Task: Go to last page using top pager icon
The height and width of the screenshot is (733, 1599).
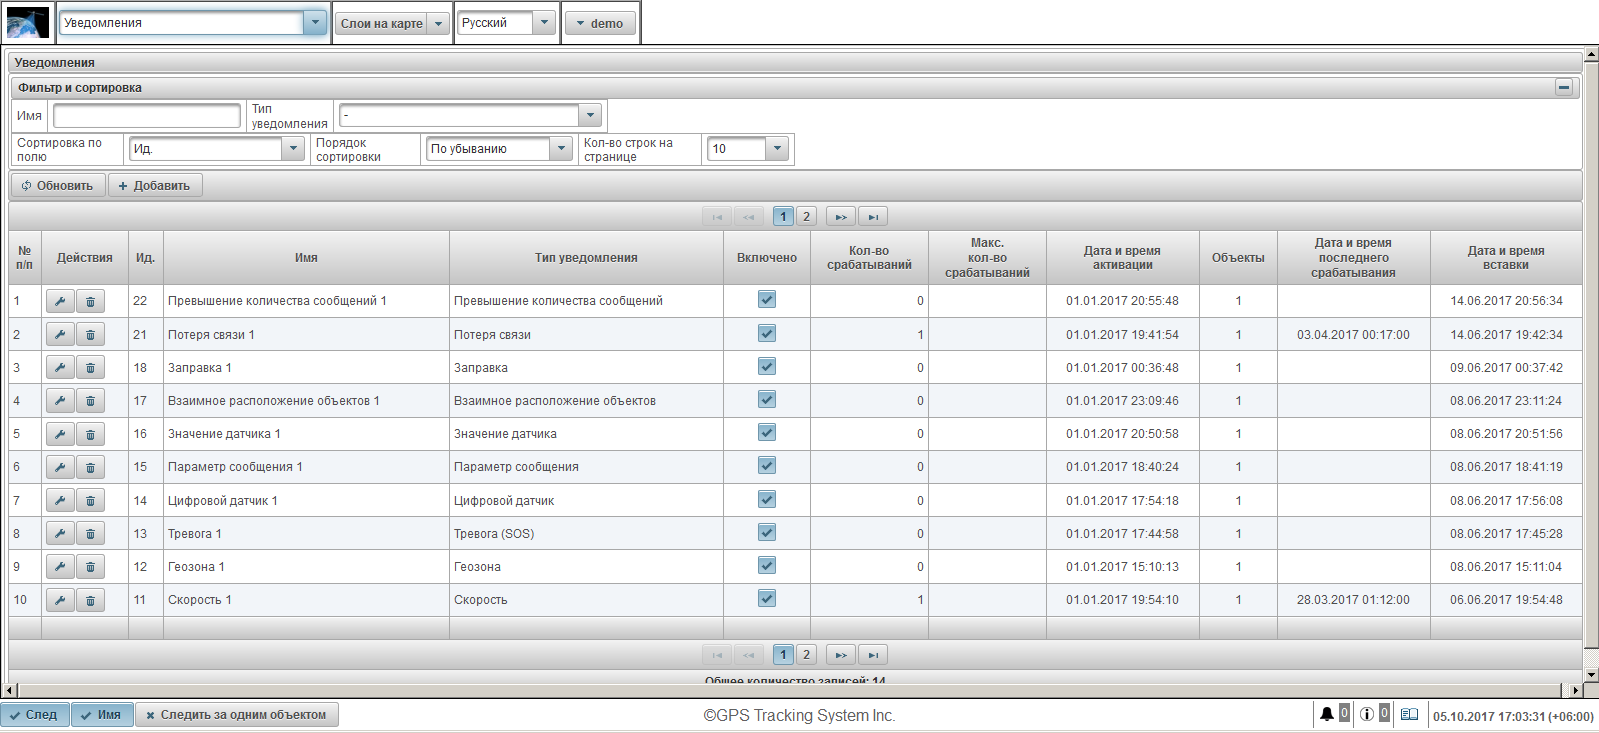Action: tap(872, 217)
